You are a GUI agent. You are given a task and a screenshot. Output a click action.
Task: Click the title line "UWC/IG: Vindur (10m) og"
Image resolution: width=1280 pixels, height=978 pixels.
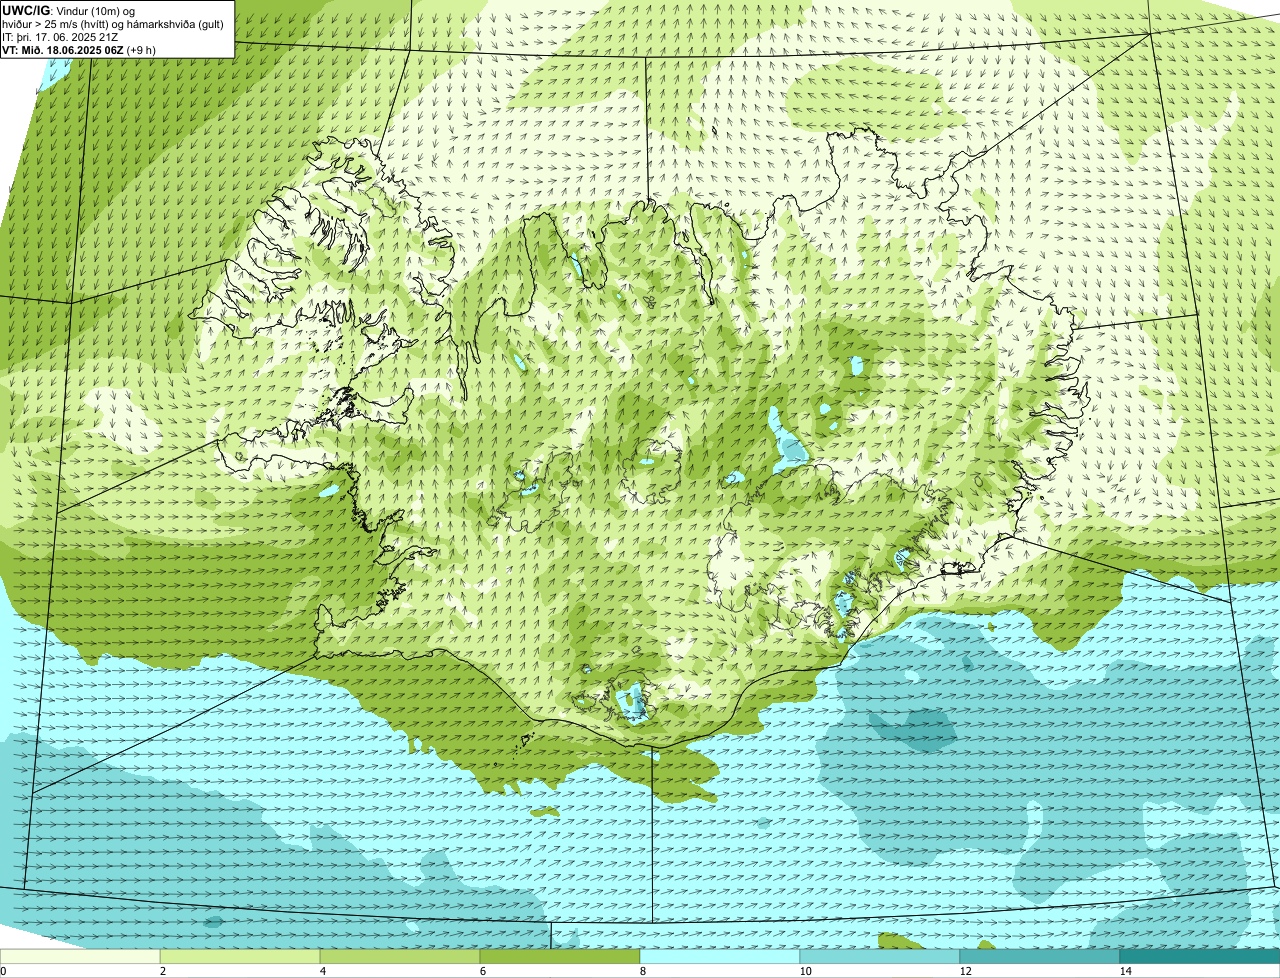click(68, 10)
